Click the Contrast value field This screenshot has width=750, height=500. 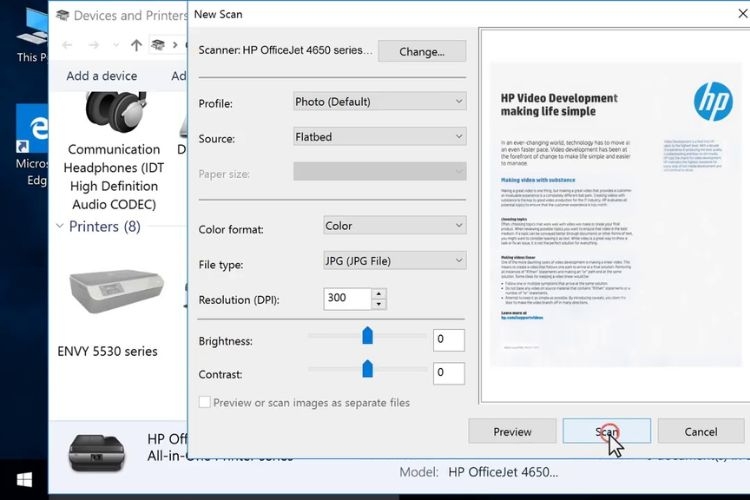pyautogui.click(x=449, y=373)
